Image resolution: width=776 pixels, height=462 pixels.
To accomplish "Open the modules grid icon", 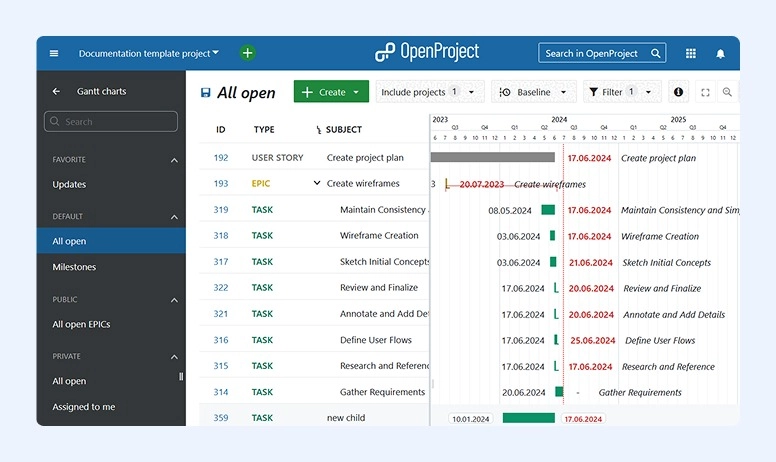I will coord(691,53).
